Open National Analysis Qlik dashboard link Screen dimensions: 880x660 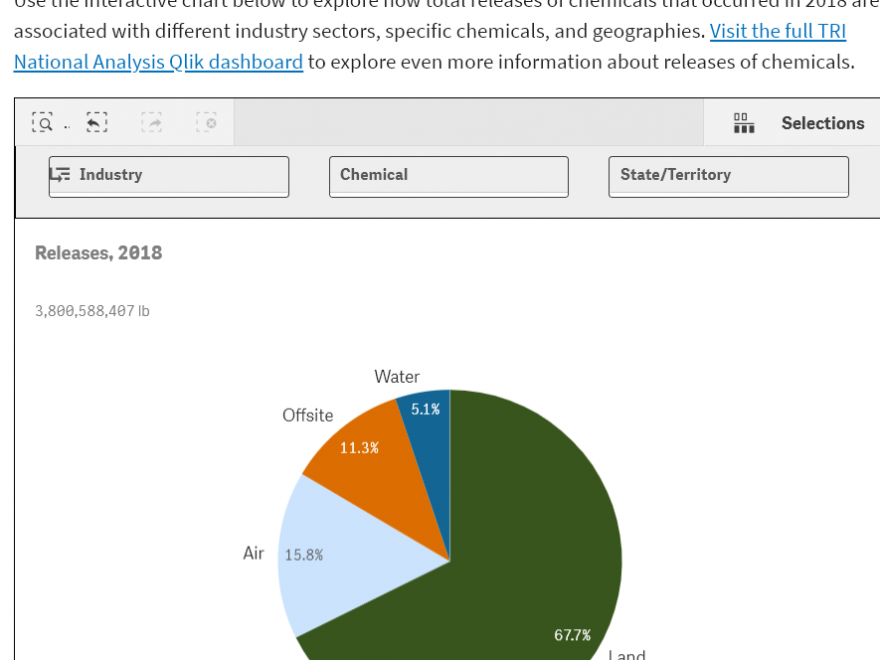(x=158, y=62)
